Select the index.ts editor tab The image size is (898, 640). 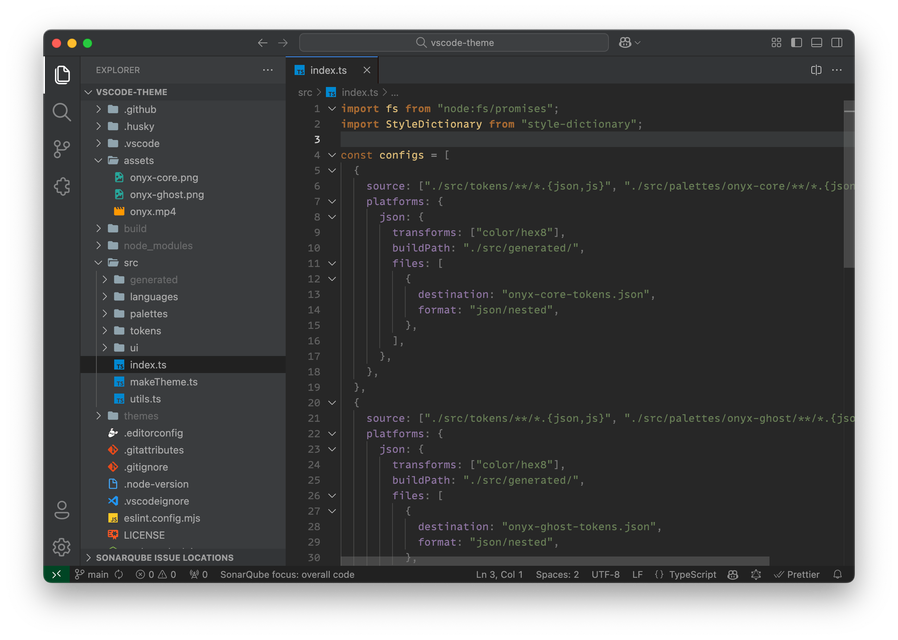328,70
